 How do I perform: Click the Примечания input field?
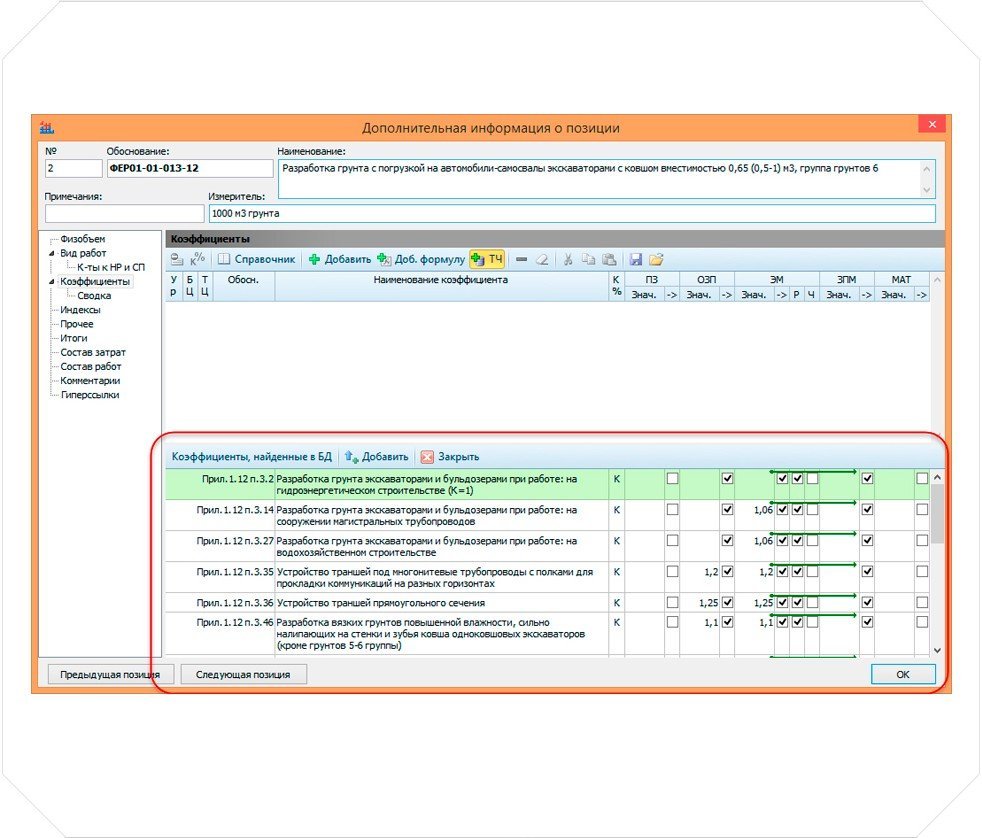125,214
